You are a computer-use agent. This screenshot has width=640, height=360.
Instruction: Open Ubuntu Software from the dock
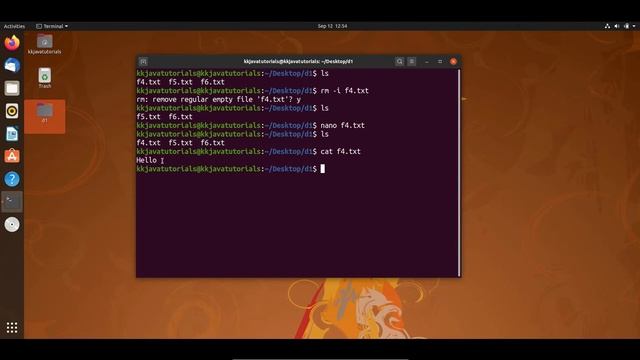(12, 156)
